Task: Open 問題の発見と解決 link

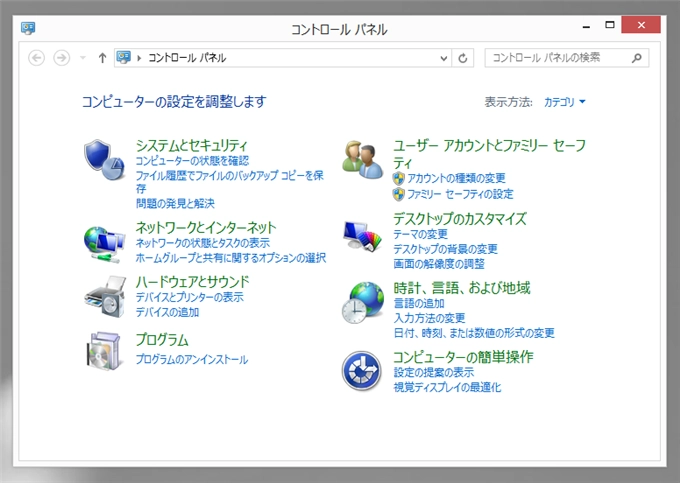Action: 175,203
